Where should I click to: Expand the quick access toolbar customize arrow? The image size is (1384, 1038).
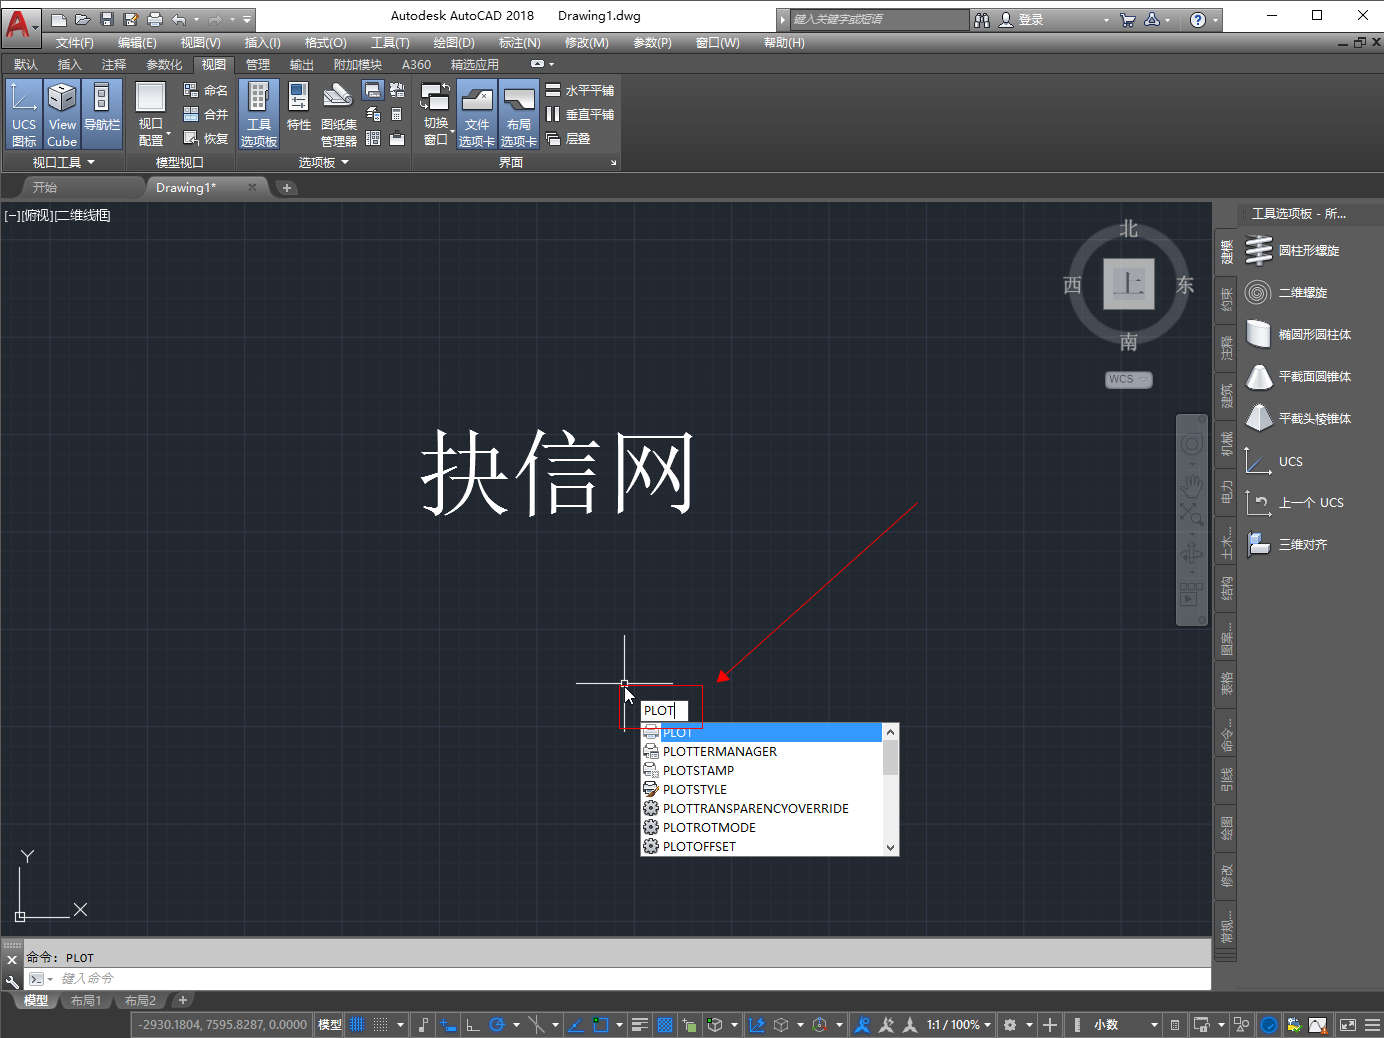[247, 19]
